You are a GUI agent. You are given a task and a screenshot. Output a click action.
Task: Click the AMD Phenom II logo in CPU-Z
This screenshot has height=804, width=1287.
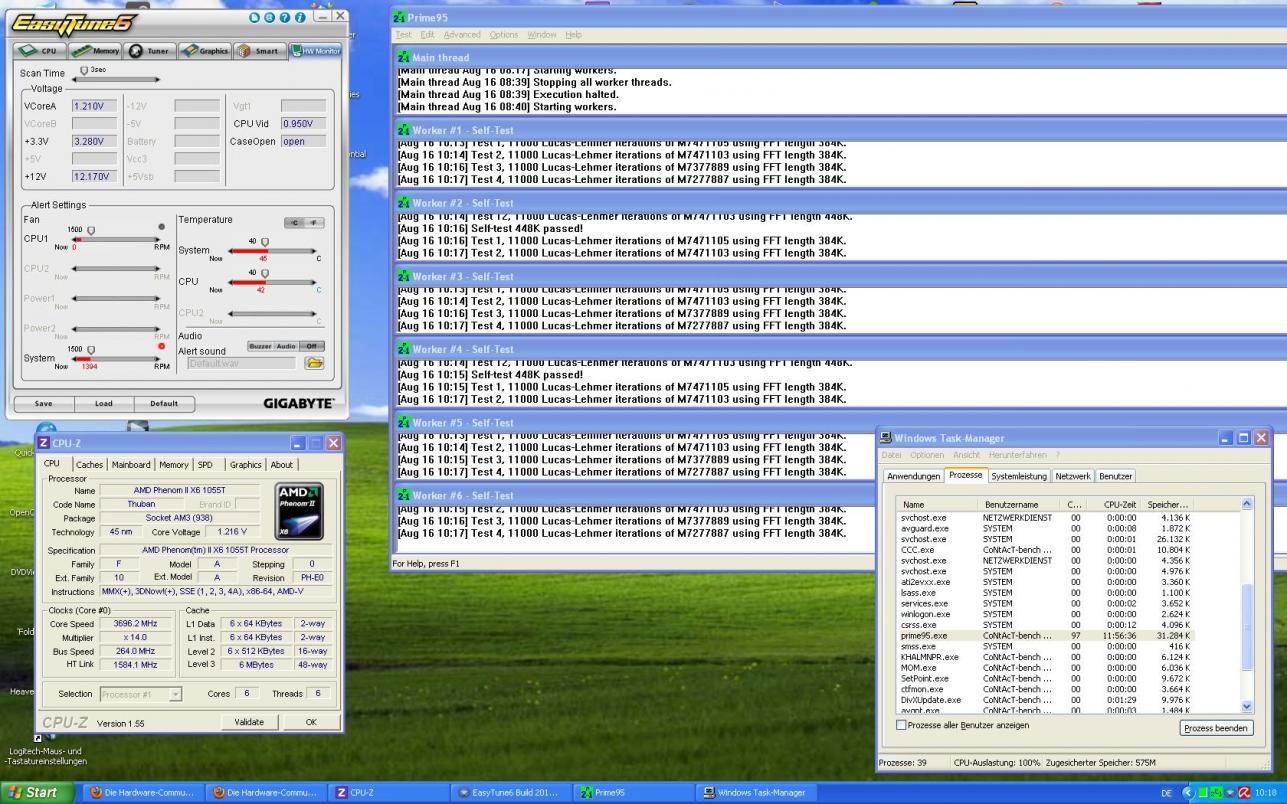click(x=300, y=512)
